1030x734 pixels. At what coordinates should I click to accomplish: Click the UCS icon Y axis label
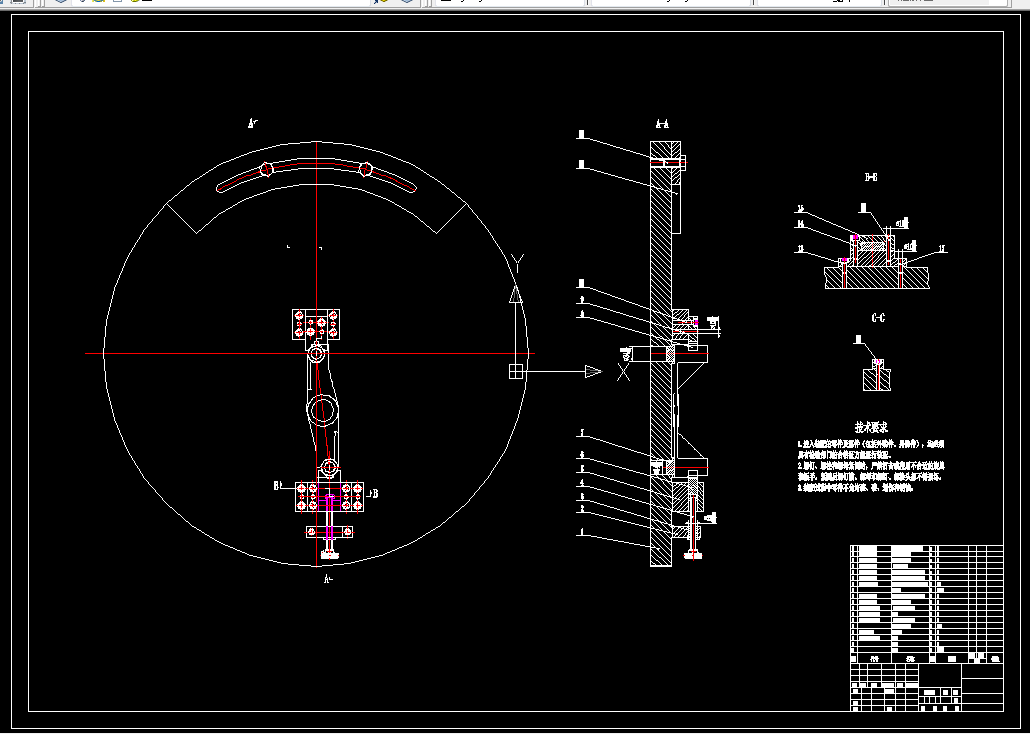[x=517, y=265]
